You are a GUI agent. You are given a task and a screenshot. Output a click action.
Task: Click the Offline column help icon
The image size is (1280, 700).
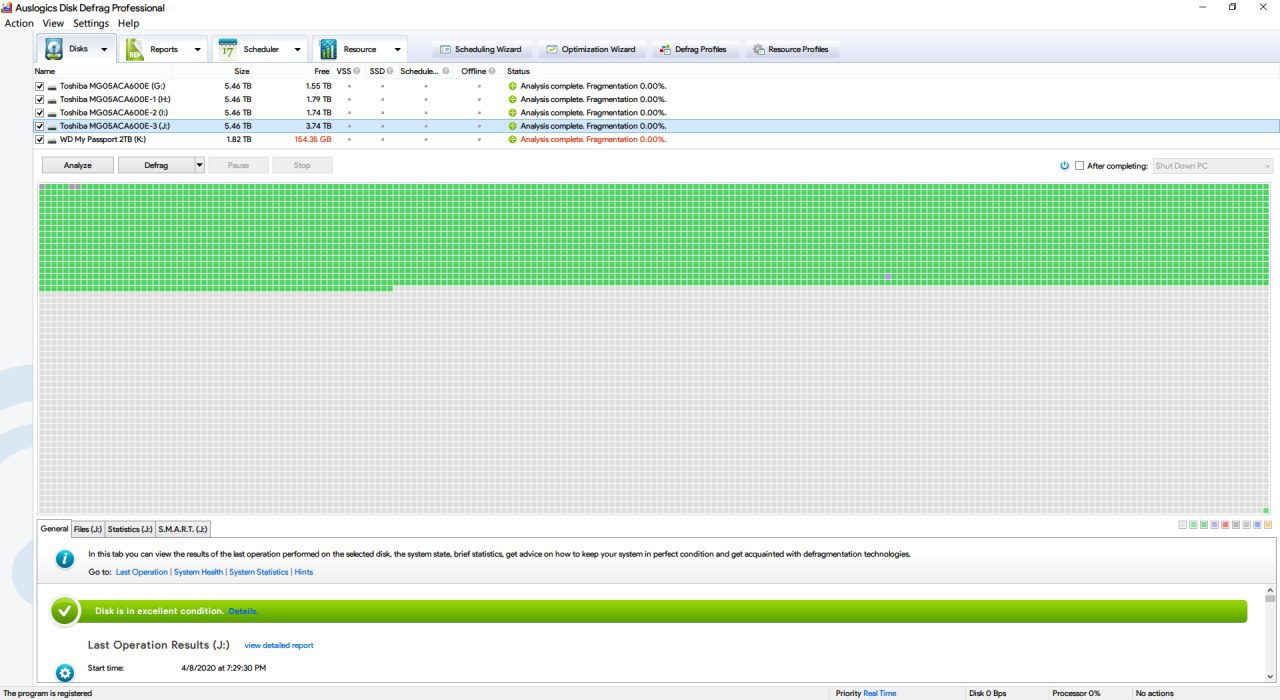(x=492, y=71)
